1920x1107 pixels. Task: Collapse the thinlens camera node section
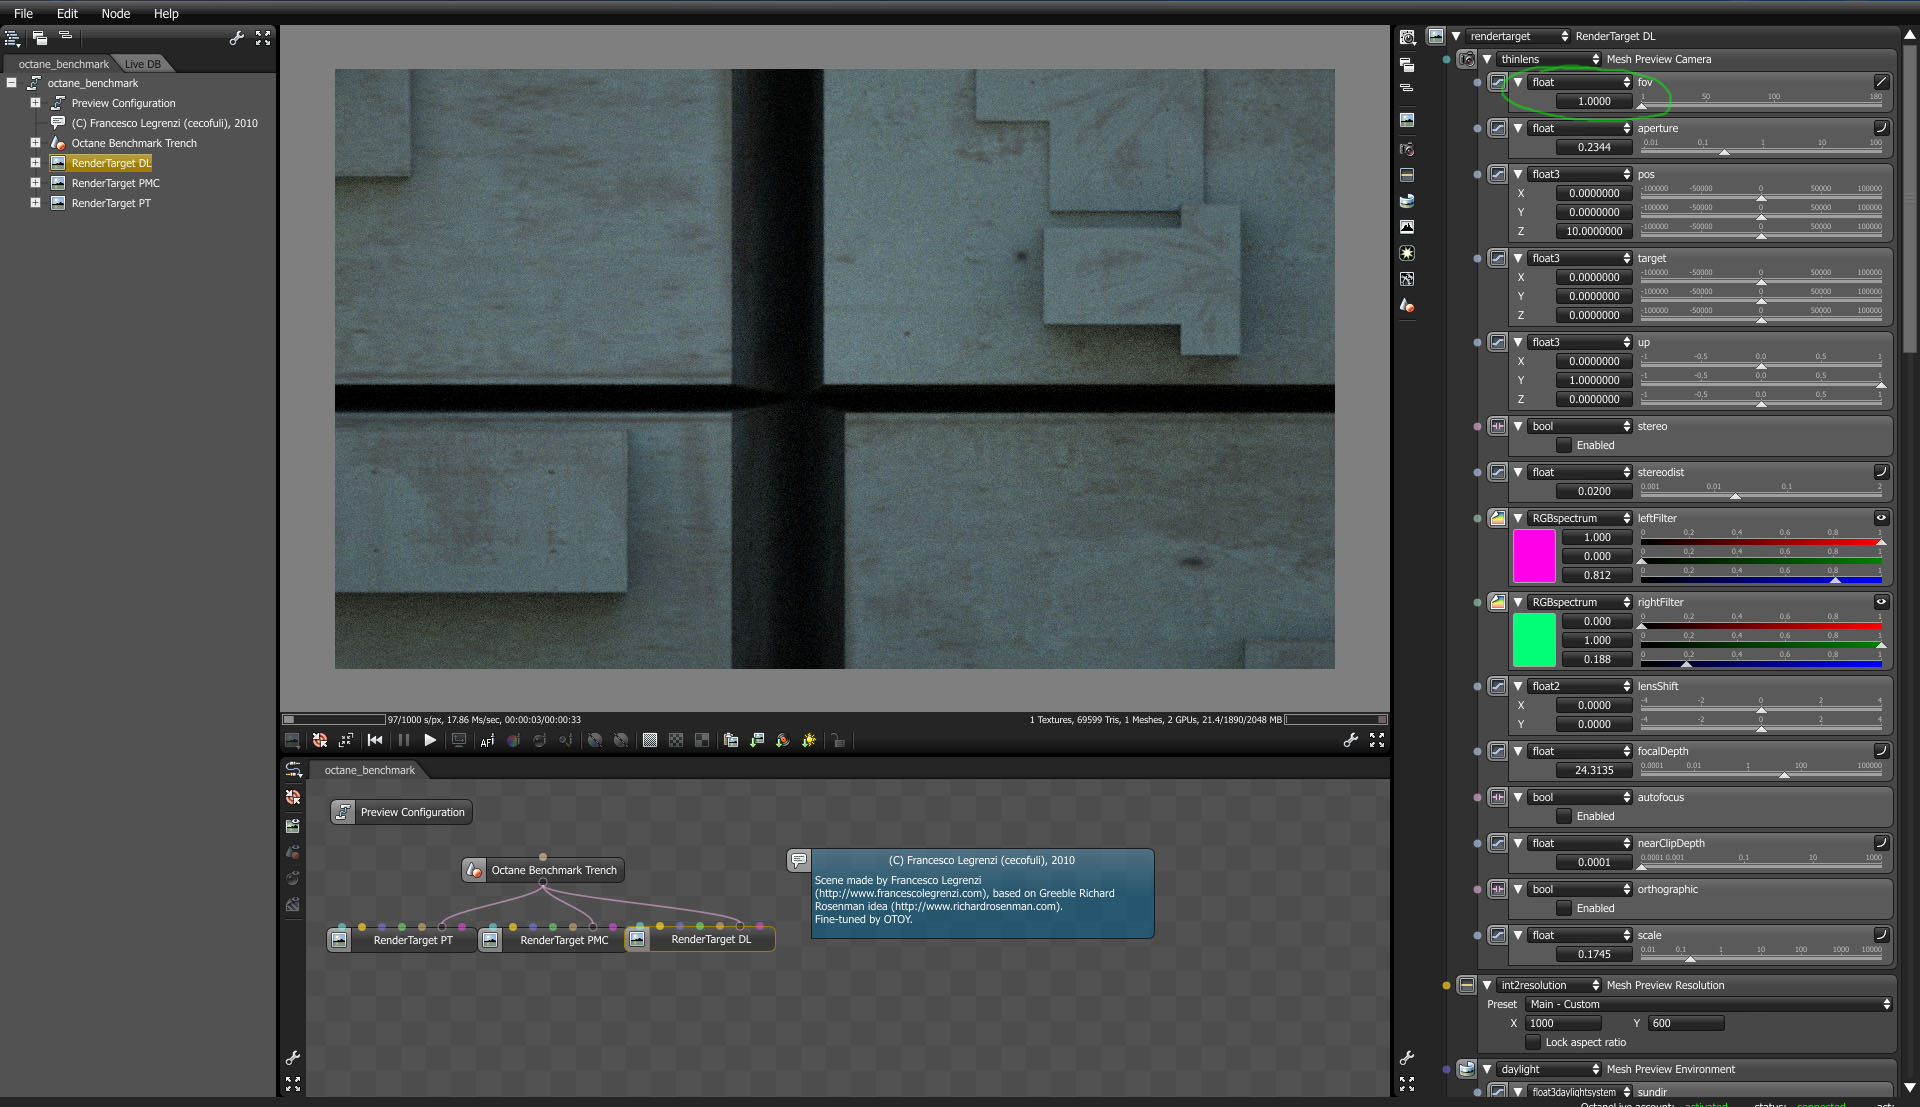pos(1487,59)
